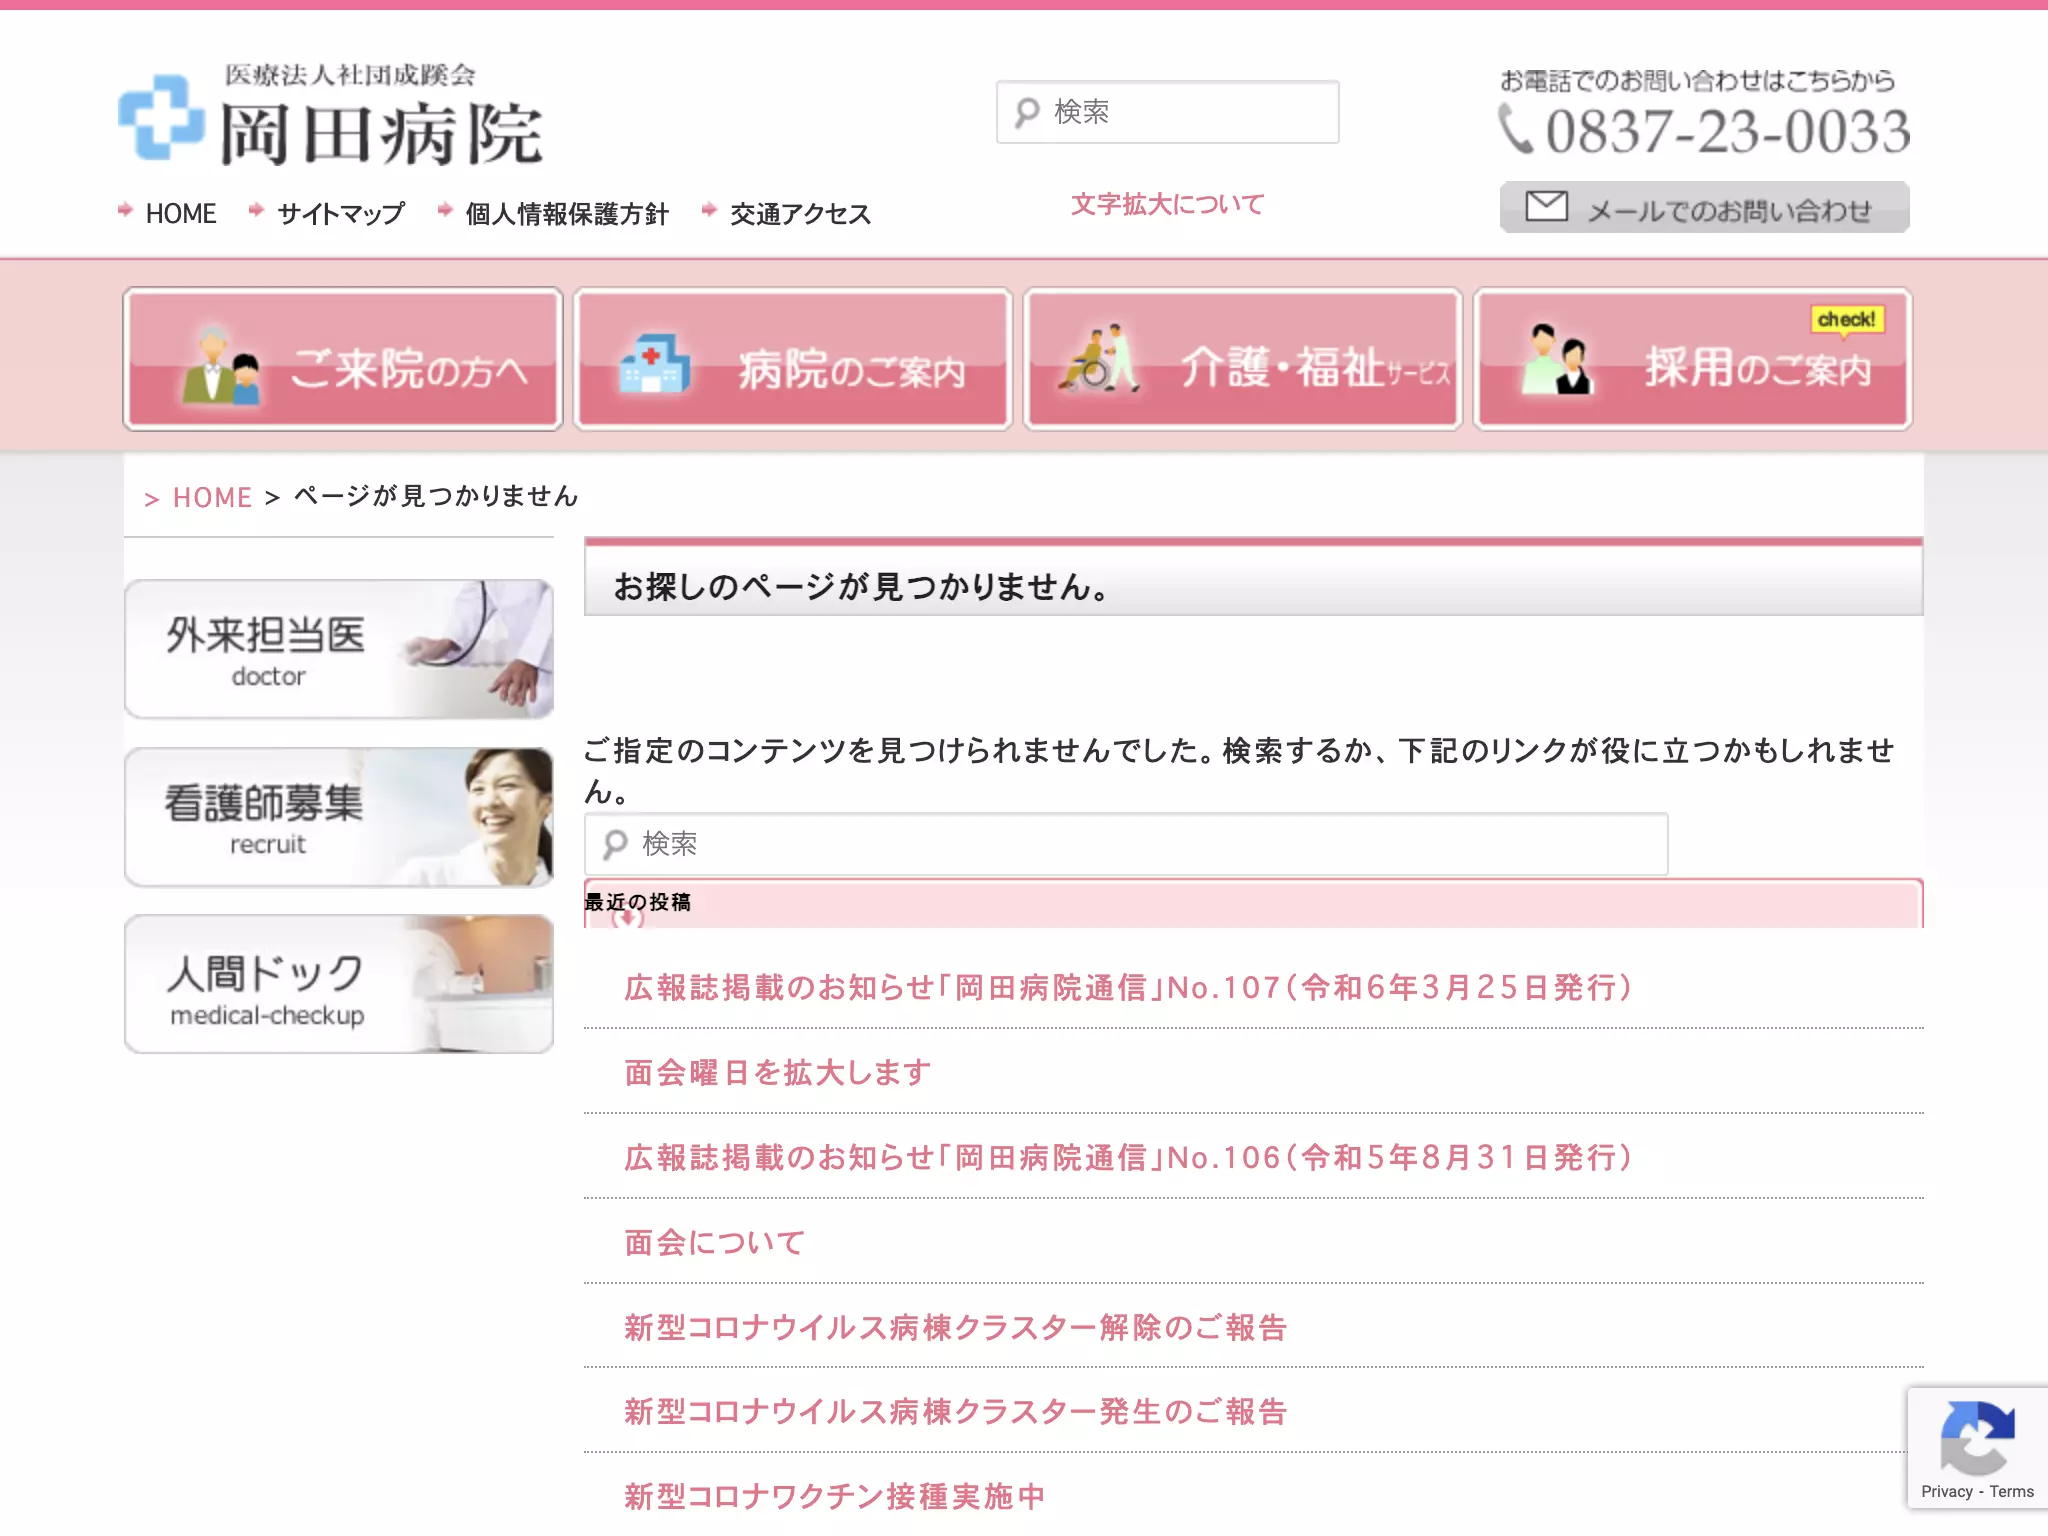Open the 外来担当医 doctor sidebar banner
Viewport: 2048px width, 1536px height.
[x=339, y=649]
